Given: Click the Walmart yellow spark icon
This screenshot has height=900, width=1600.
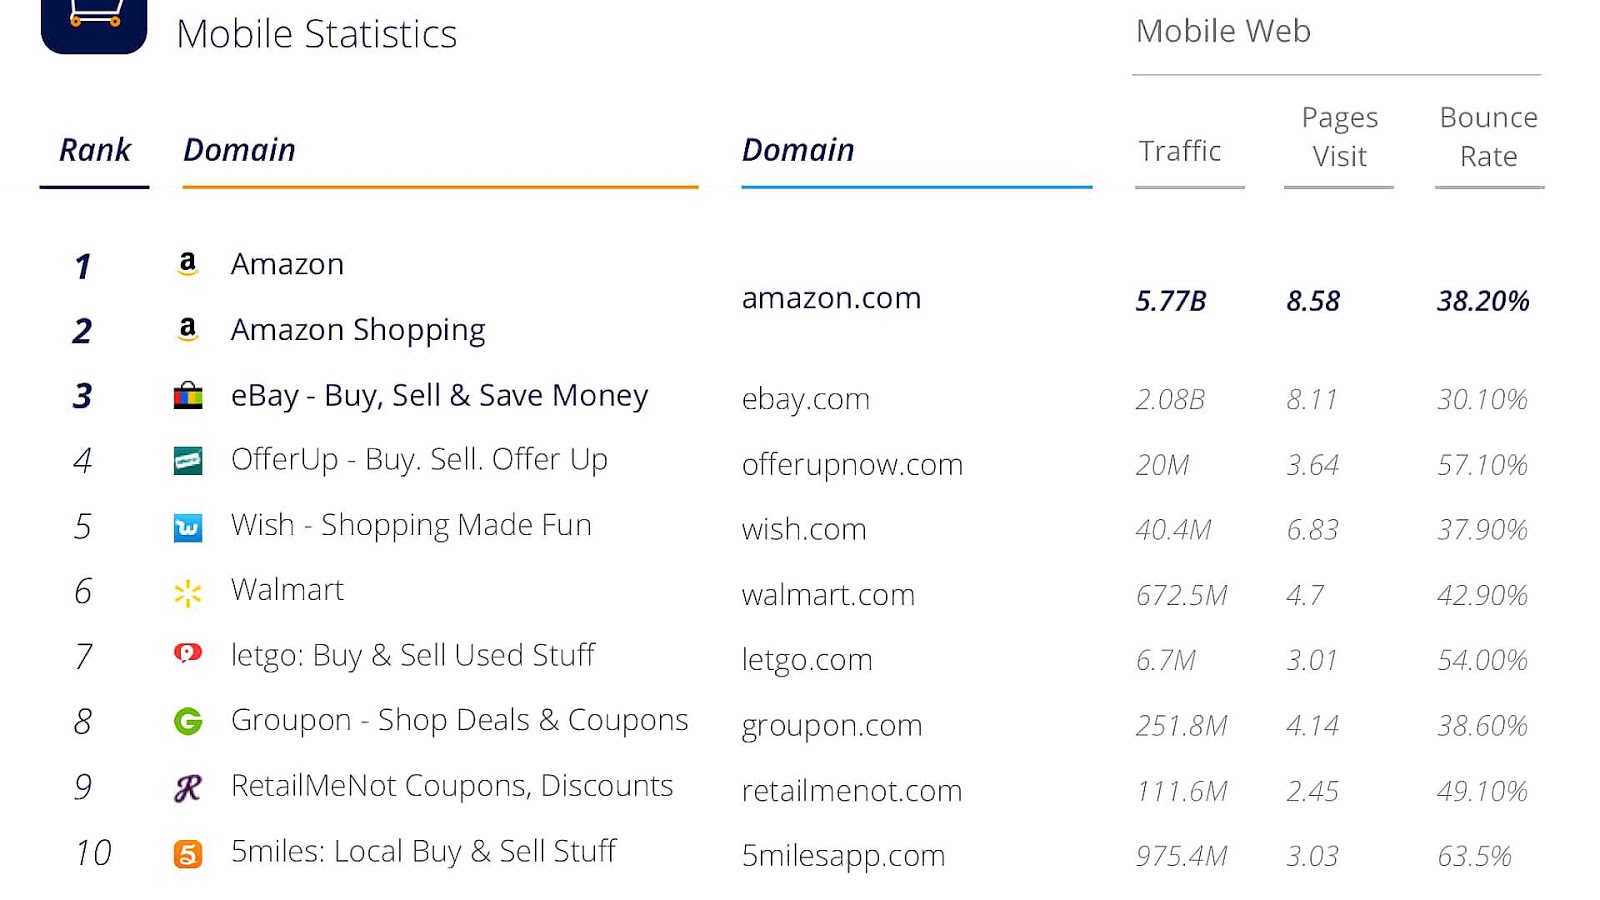Looking at the screenshot, I should coord(188,593).
